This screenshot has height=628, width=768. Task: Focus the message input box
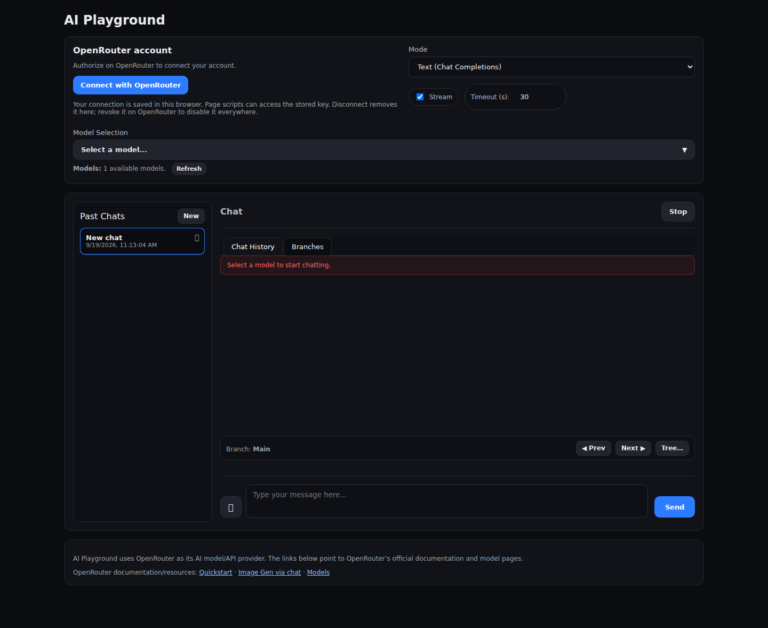[447, 501]
